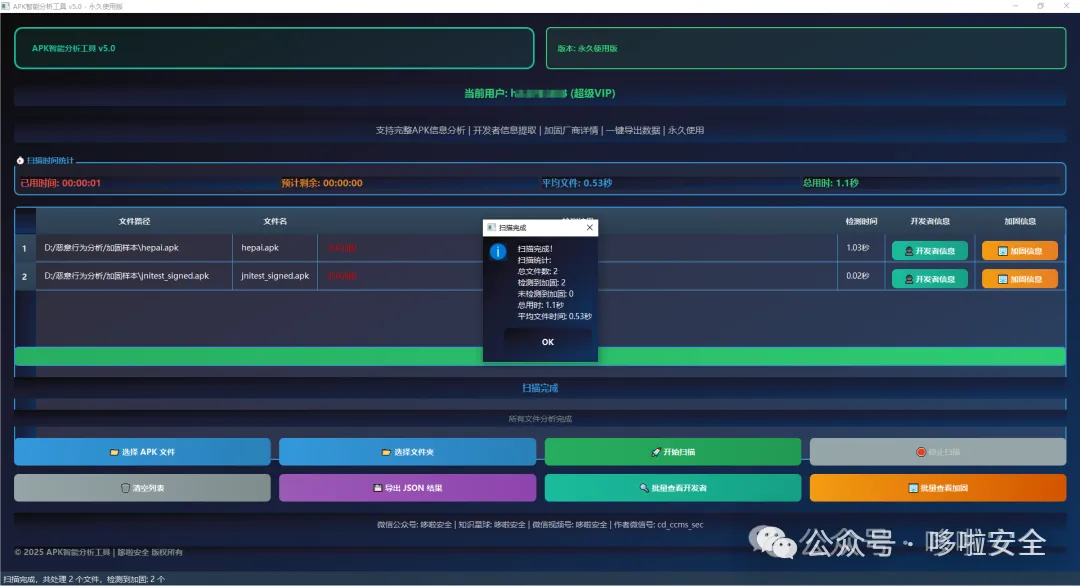1080x586 pixels.
Task: Click path D:/恶意行为分析/加固样本/hepai.apk cell
Action: pos(134,248)
